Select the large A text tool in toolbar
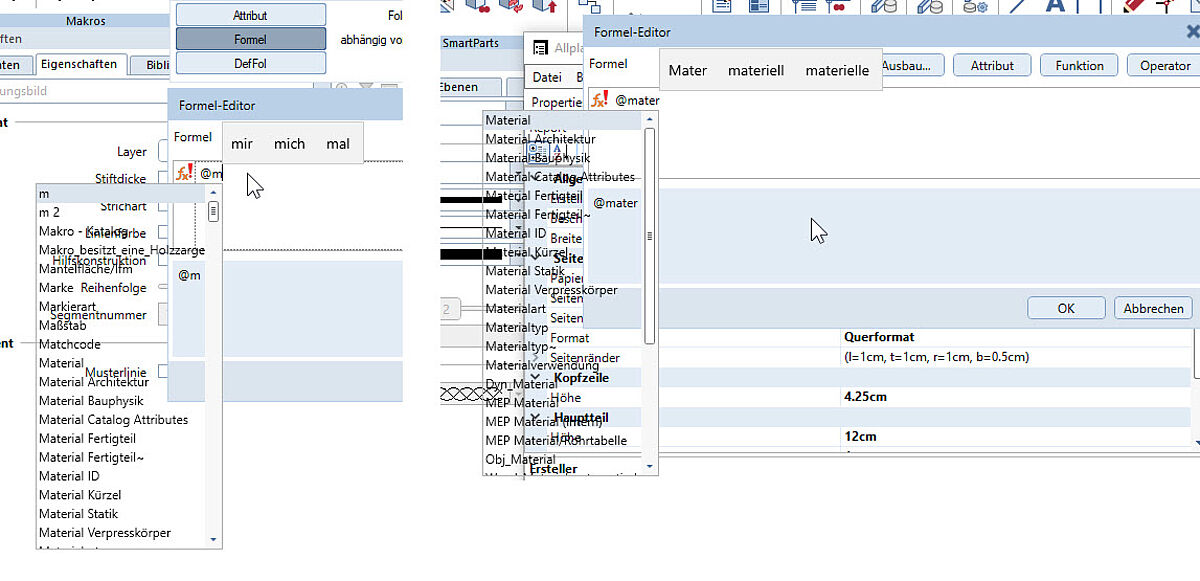 pyautogui.click(x=1055, y=8)
